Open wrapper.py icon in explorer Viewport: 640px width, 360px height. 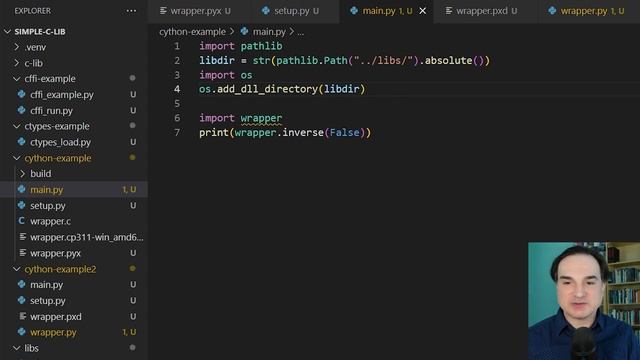tap(22, 332)
